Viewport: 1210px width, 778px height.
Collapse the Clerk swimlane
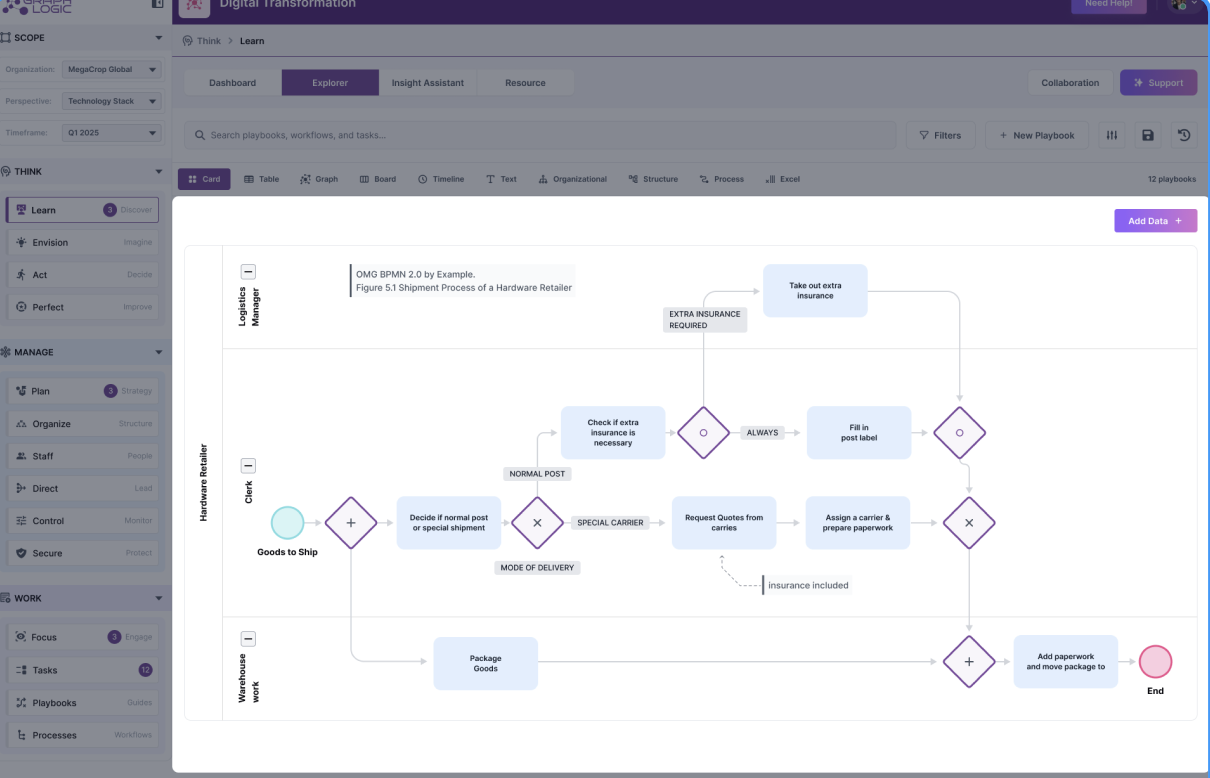click(x=248, y=465)
